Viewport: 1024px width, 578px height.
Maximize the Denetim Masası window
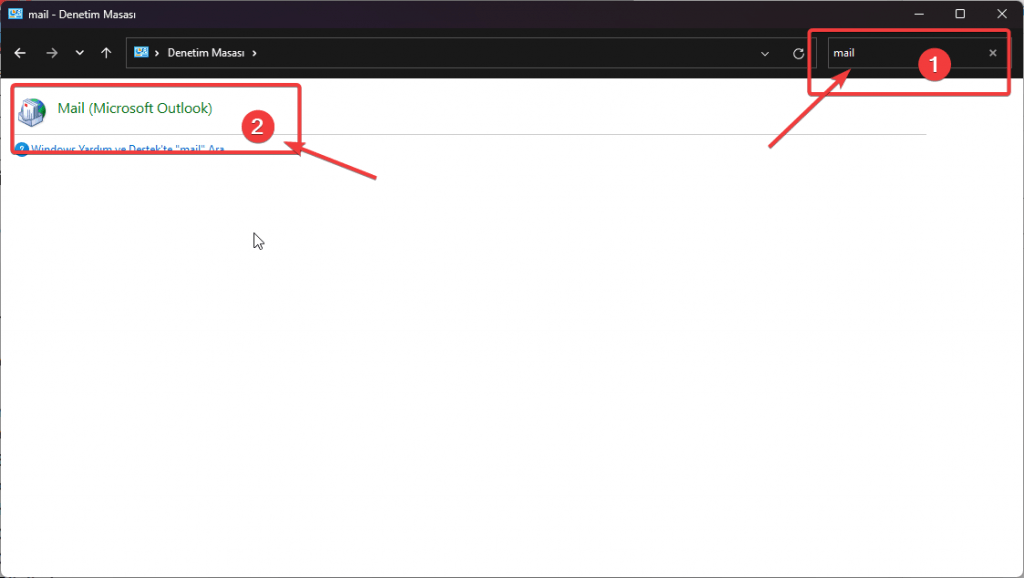(x=960, y=14)
